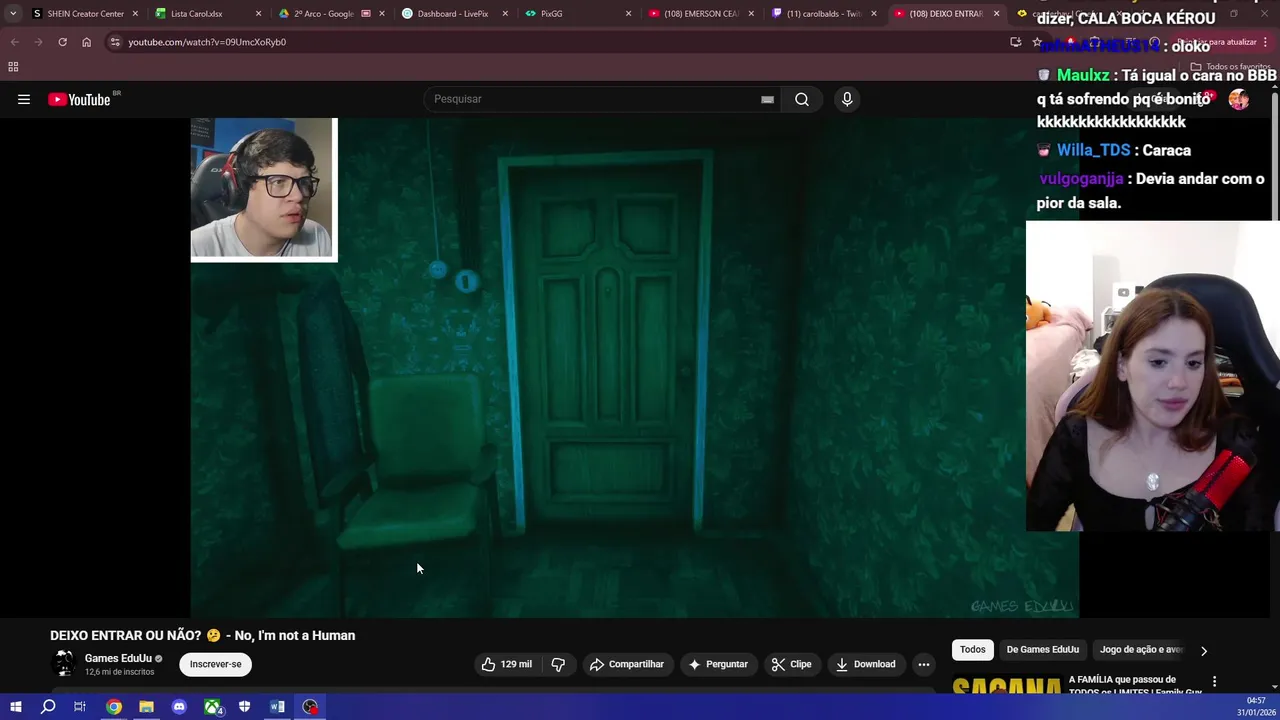Viewport: 1280px width, 720px height.
Task: Open the bookmarks bar apps grid
Action: point(13,67)
